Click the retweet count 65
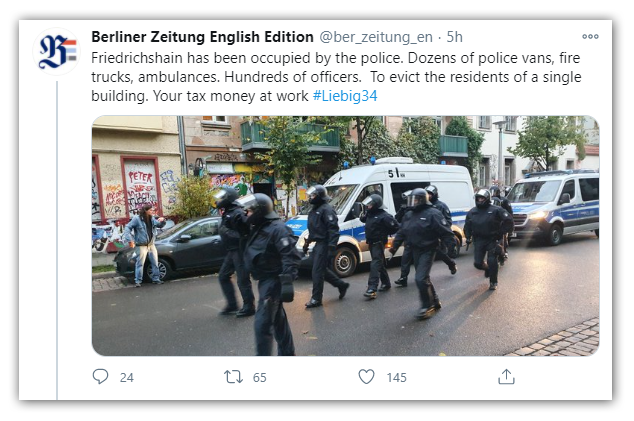 [x=260, y=377]
